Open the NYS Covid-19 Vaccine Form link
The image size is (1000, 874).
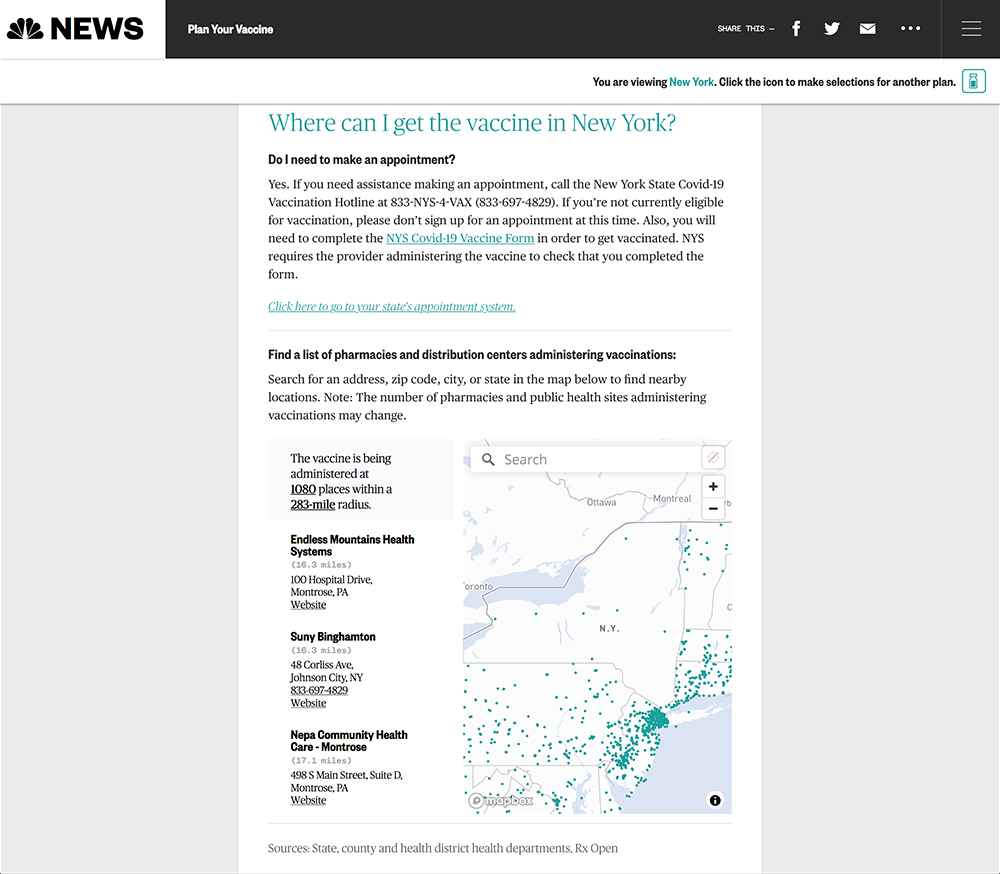pyautogui.click(x=460, y=238)
